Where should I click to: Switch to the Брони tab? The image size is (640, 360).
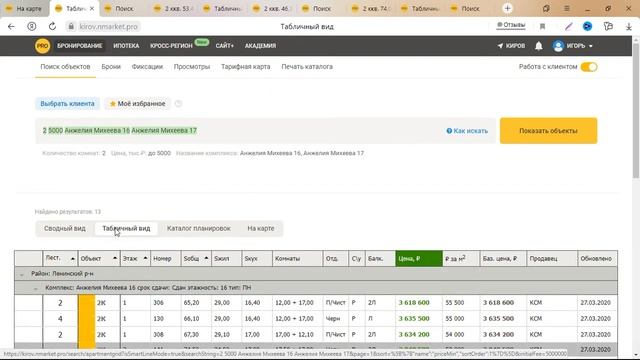coord(111,67)
